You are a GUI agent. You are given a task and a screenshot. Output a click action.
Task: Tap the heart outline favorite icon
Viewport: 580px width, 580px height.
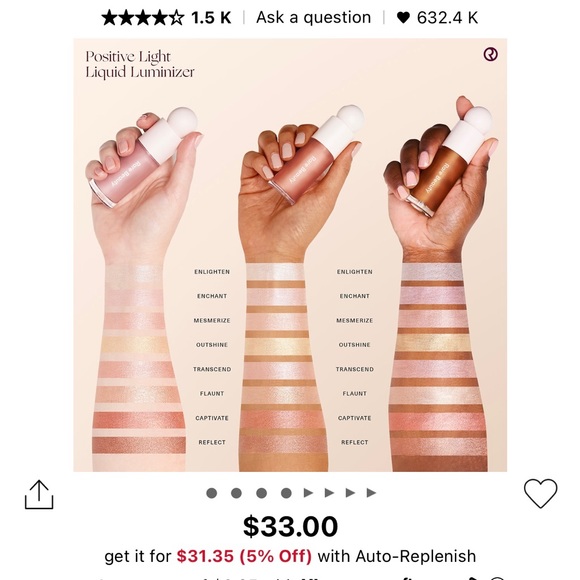540,493
